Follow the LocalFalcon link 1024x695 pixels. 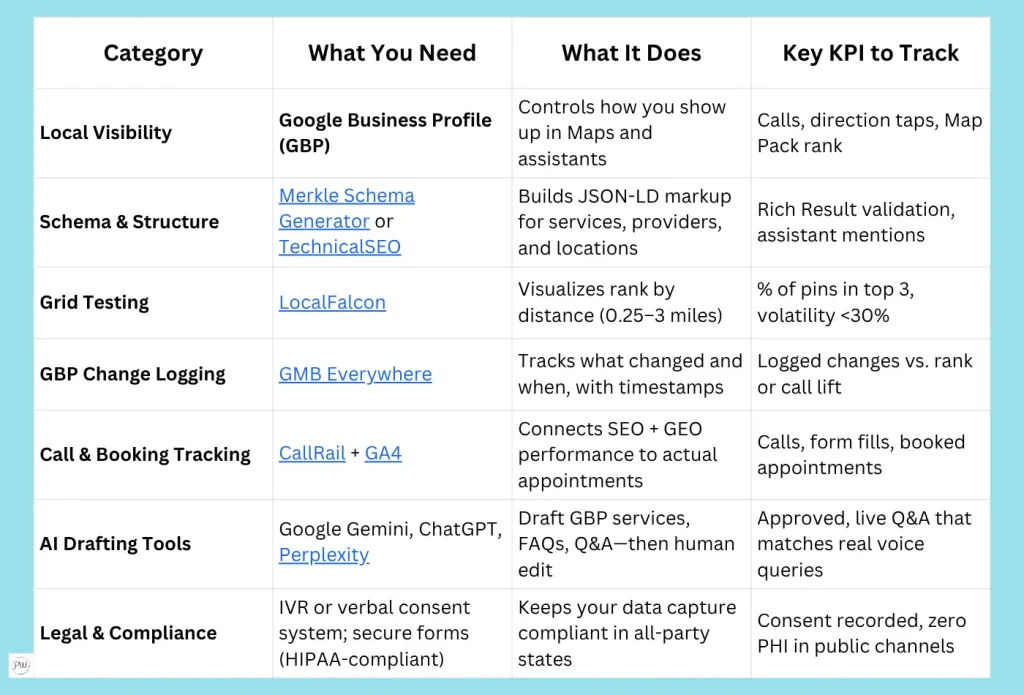332,302
